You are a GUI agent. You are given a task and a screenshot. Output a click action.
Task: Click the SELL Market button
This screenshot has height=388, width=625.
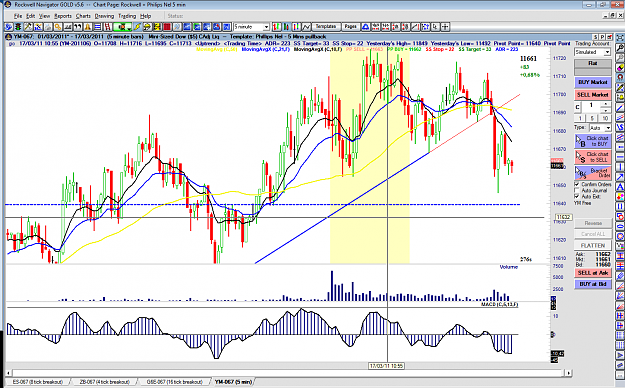click(x=593, y=95)
